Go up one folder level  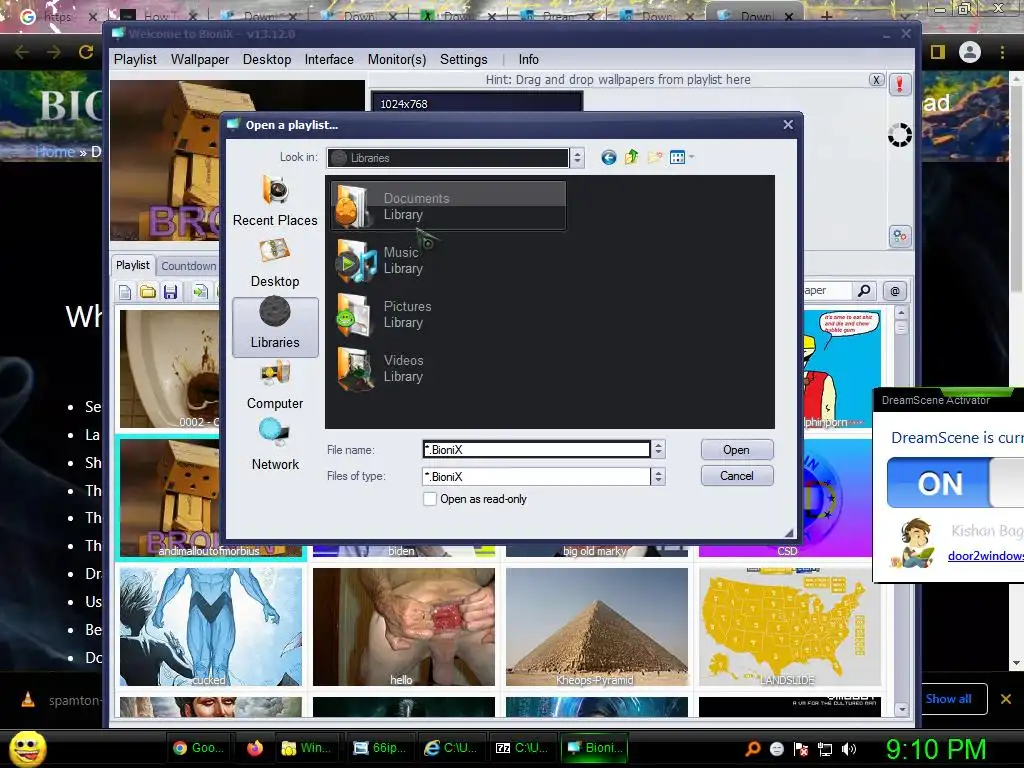[x=632, y=157]
